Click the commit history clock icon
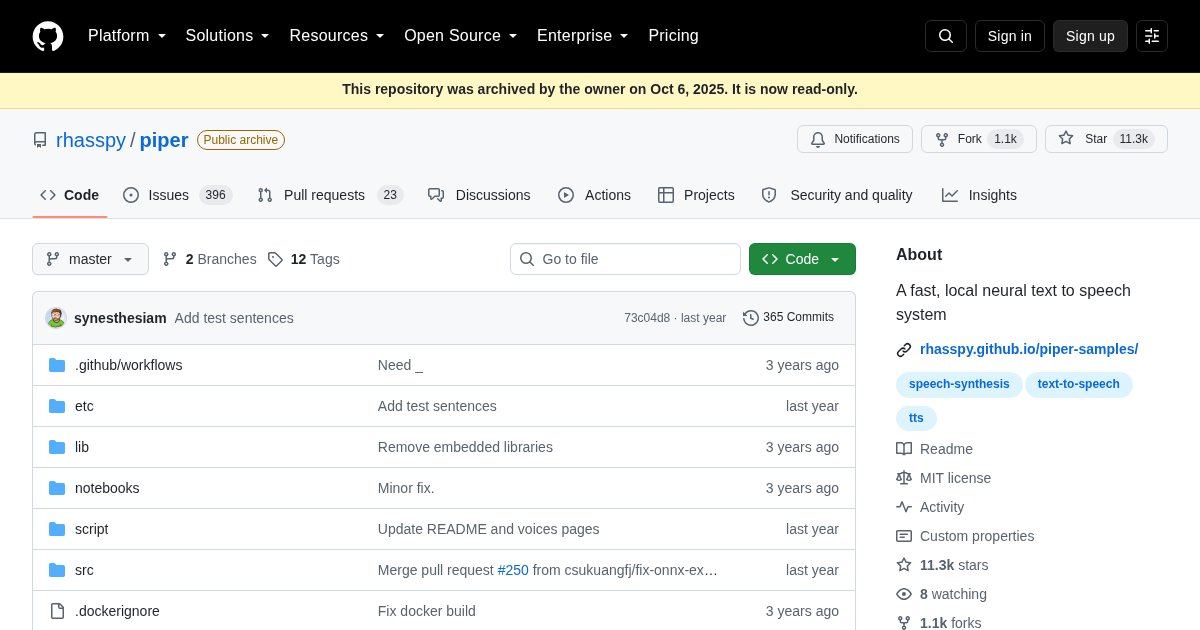 751,318
